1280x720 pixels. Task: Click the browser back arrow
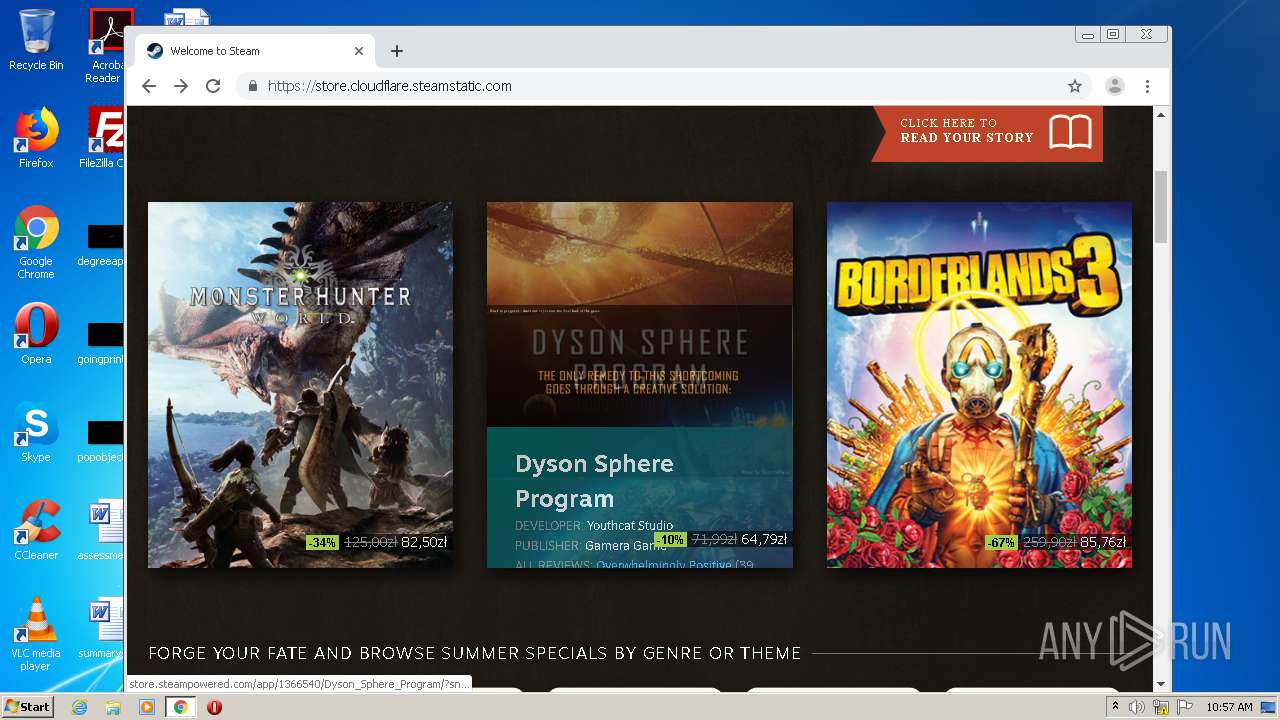149,86
